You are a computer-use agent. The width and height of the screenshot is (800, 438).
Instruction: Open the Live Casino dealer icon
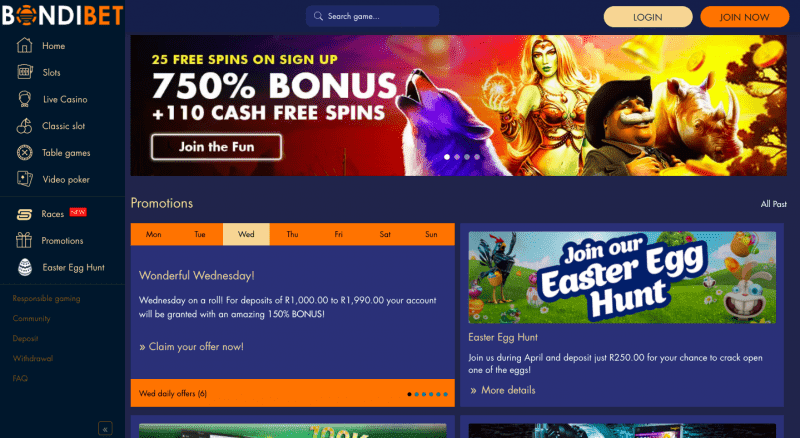[x=24, y=99]
